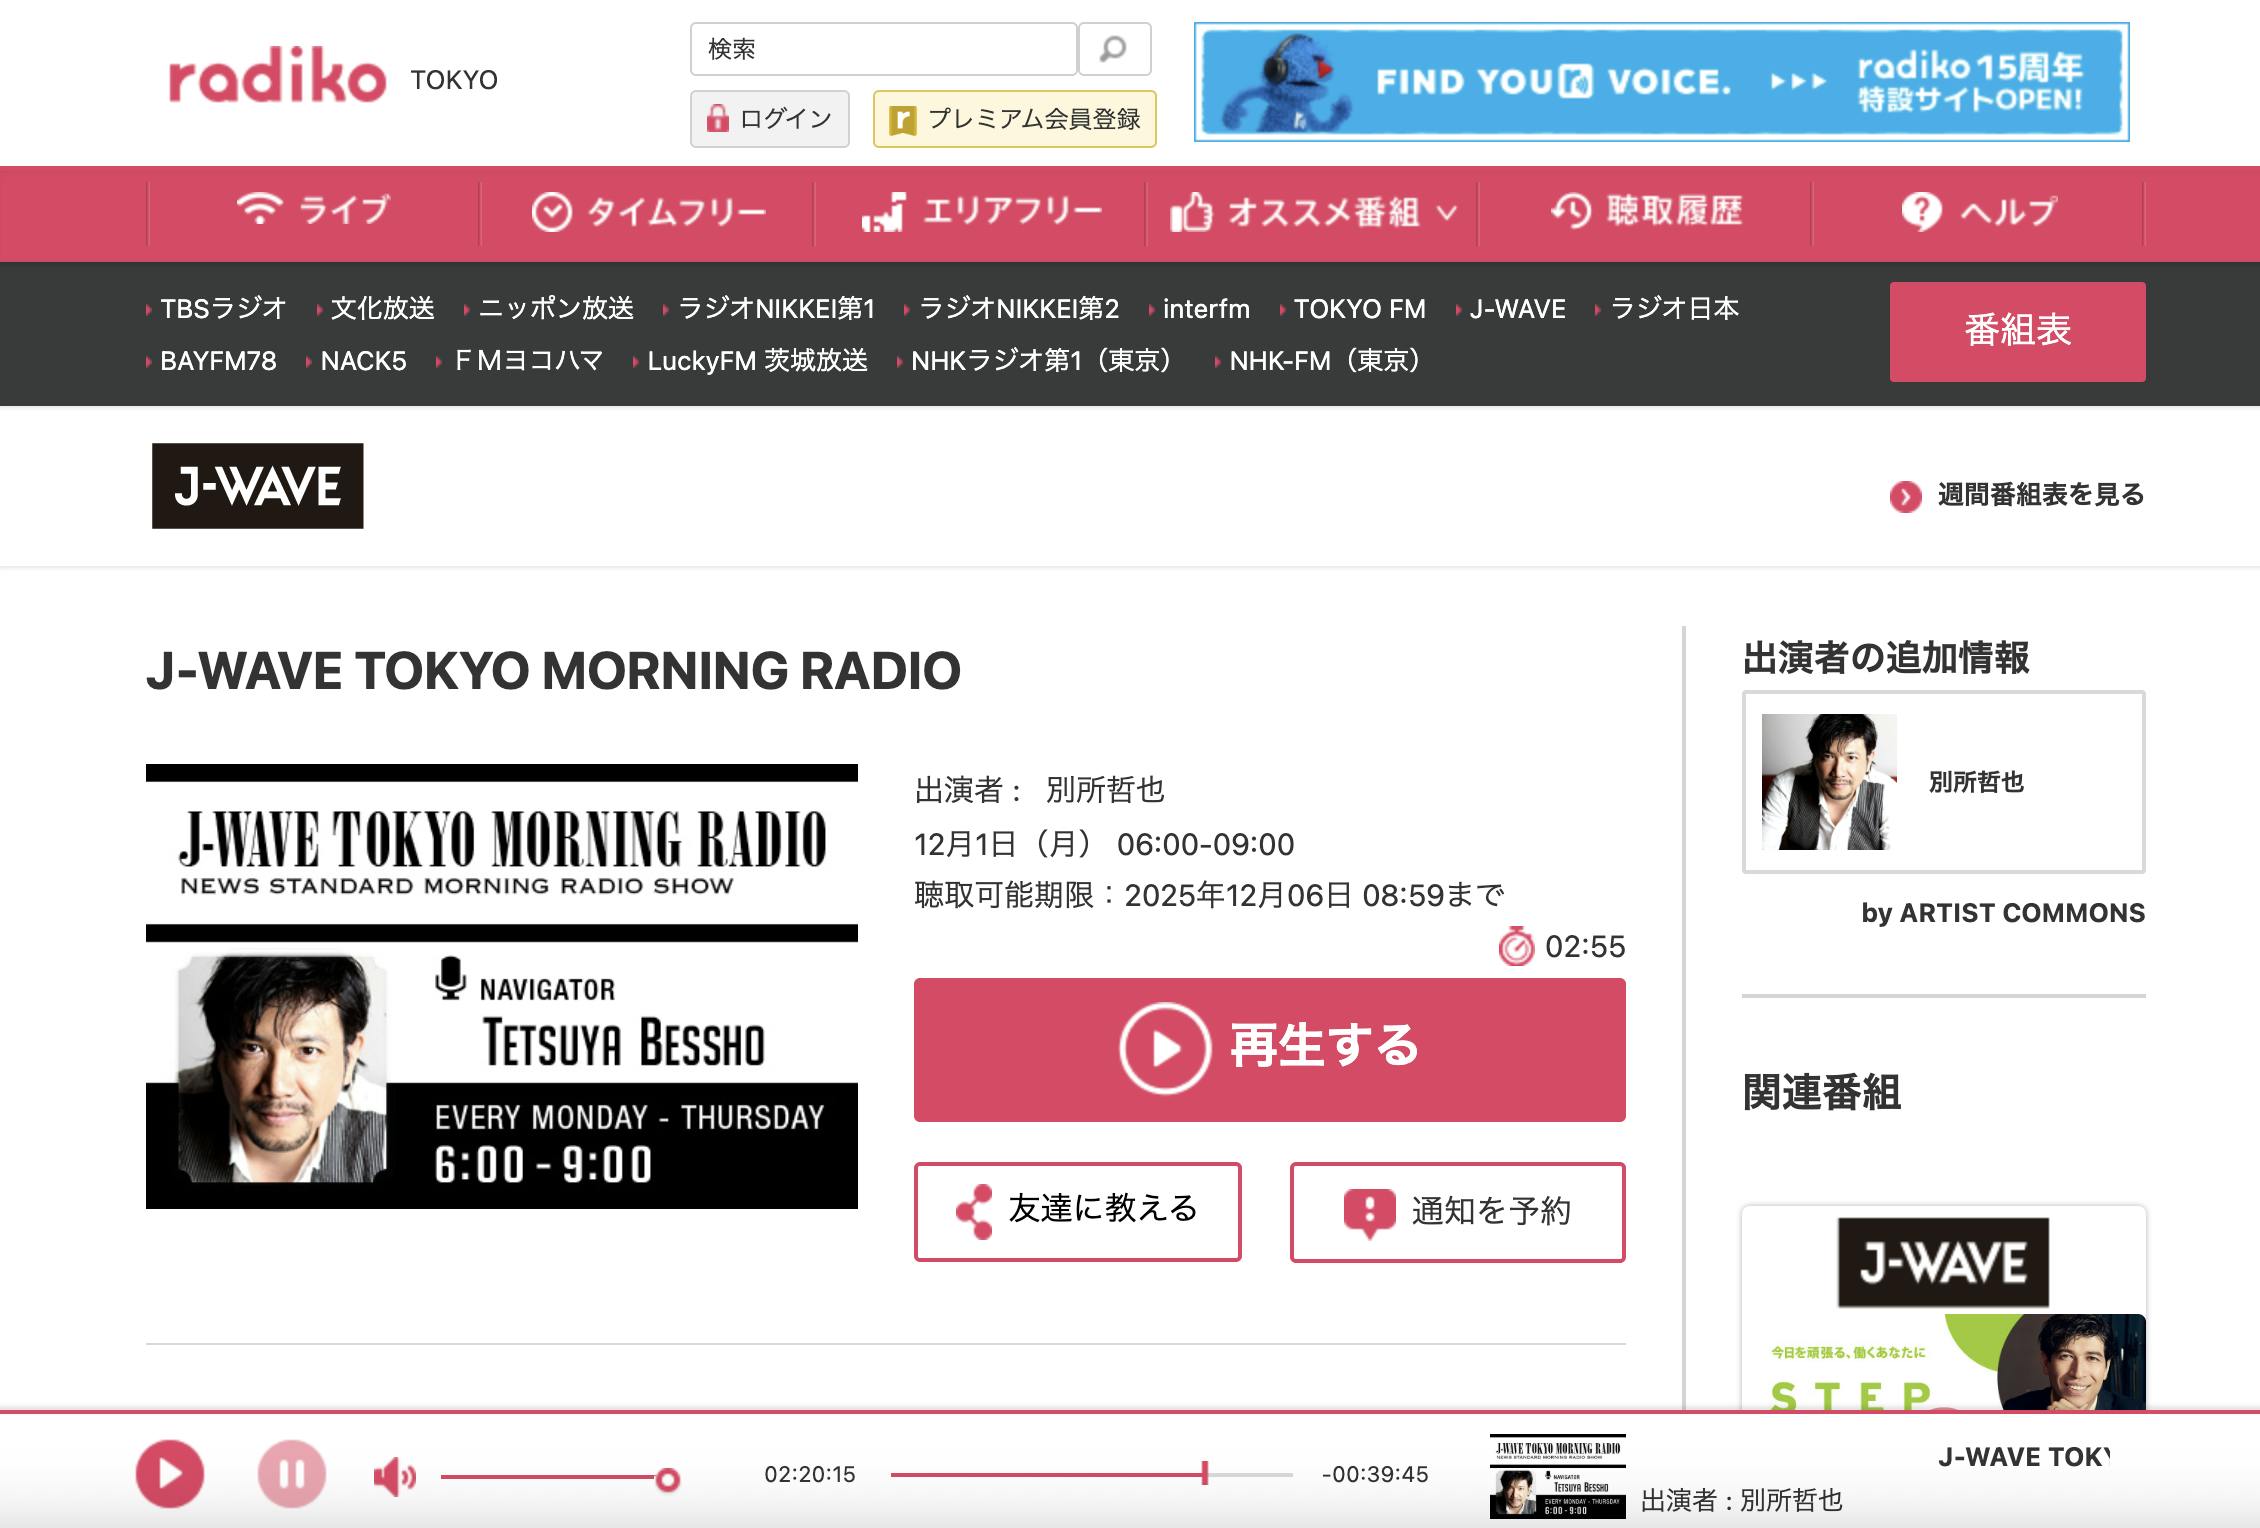This screenshot has width=2260, height=1528.
Task: Open the 番組表 program guide
Action: pyautogui.click(x=2016, y=331)
